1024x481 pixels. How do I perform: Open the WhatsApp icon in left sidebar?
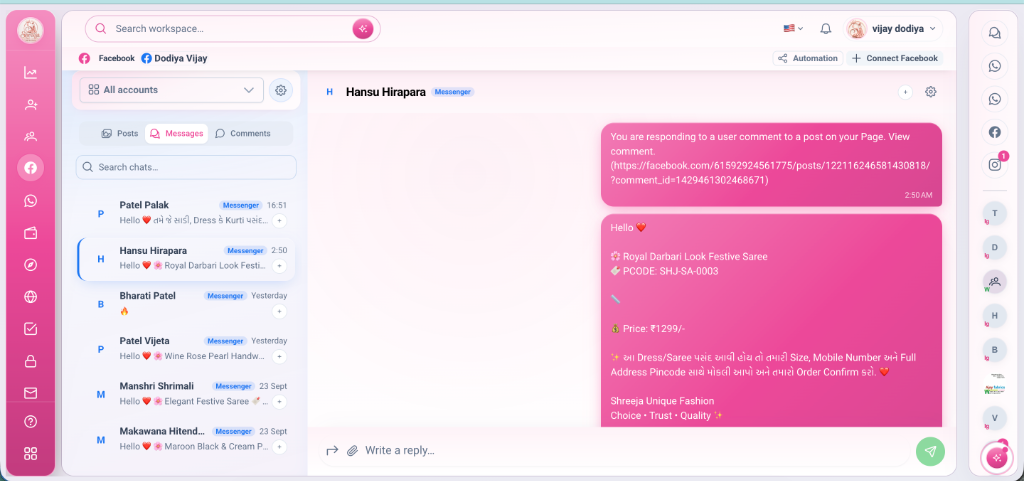click(x=30, y=200)
